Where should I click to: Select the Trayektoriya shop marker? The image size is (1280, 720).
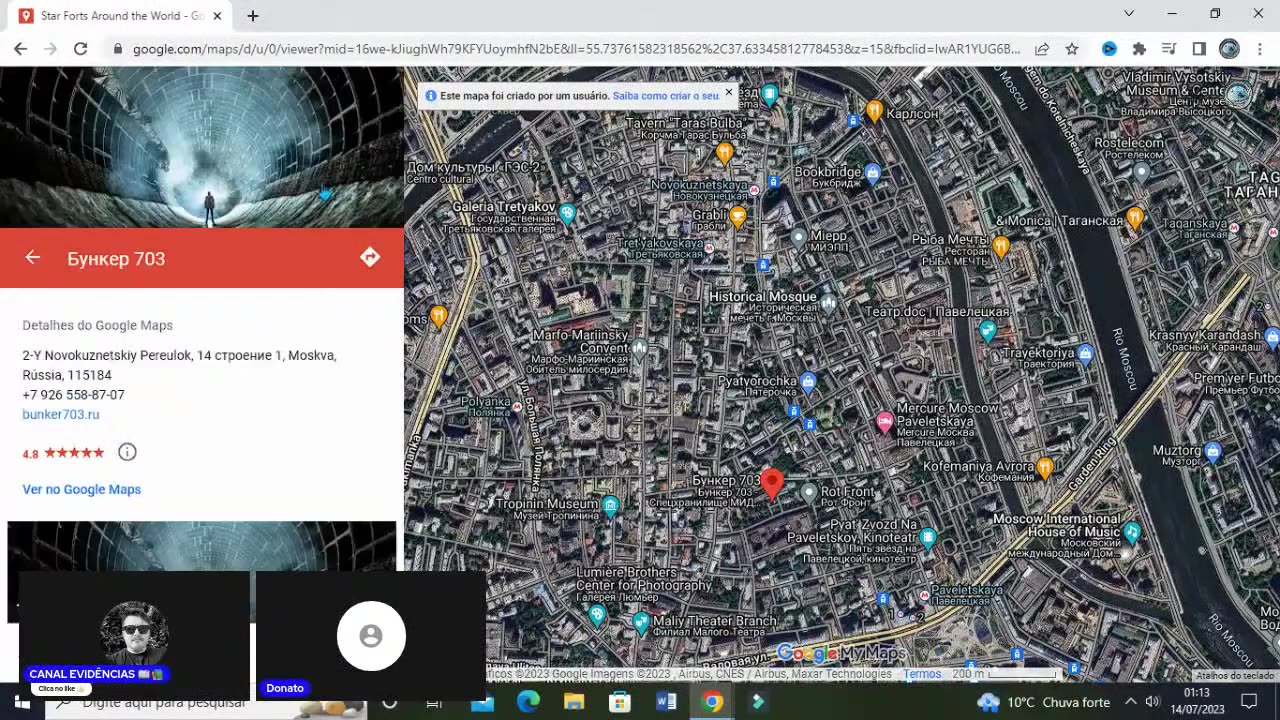(x=1085, y=353)
